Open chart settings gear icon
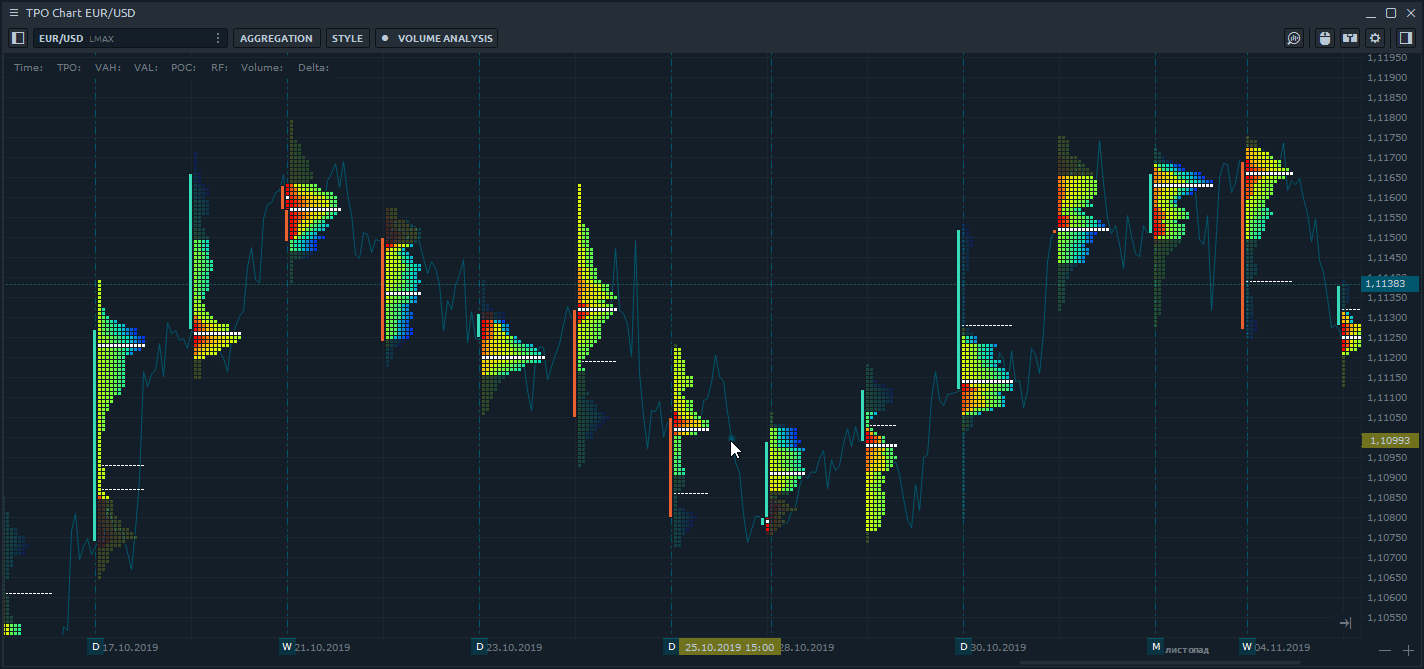The height and width of the screenshot is (669, 1424). [x=1375, y=38]
